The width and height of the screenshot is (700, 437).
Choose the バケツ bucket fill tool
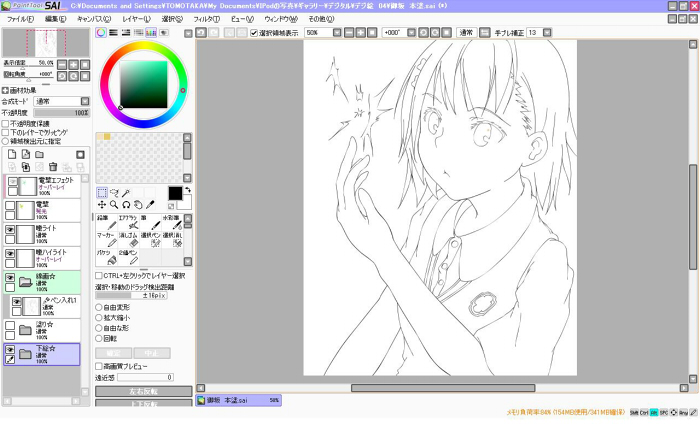tap(107, 257)
